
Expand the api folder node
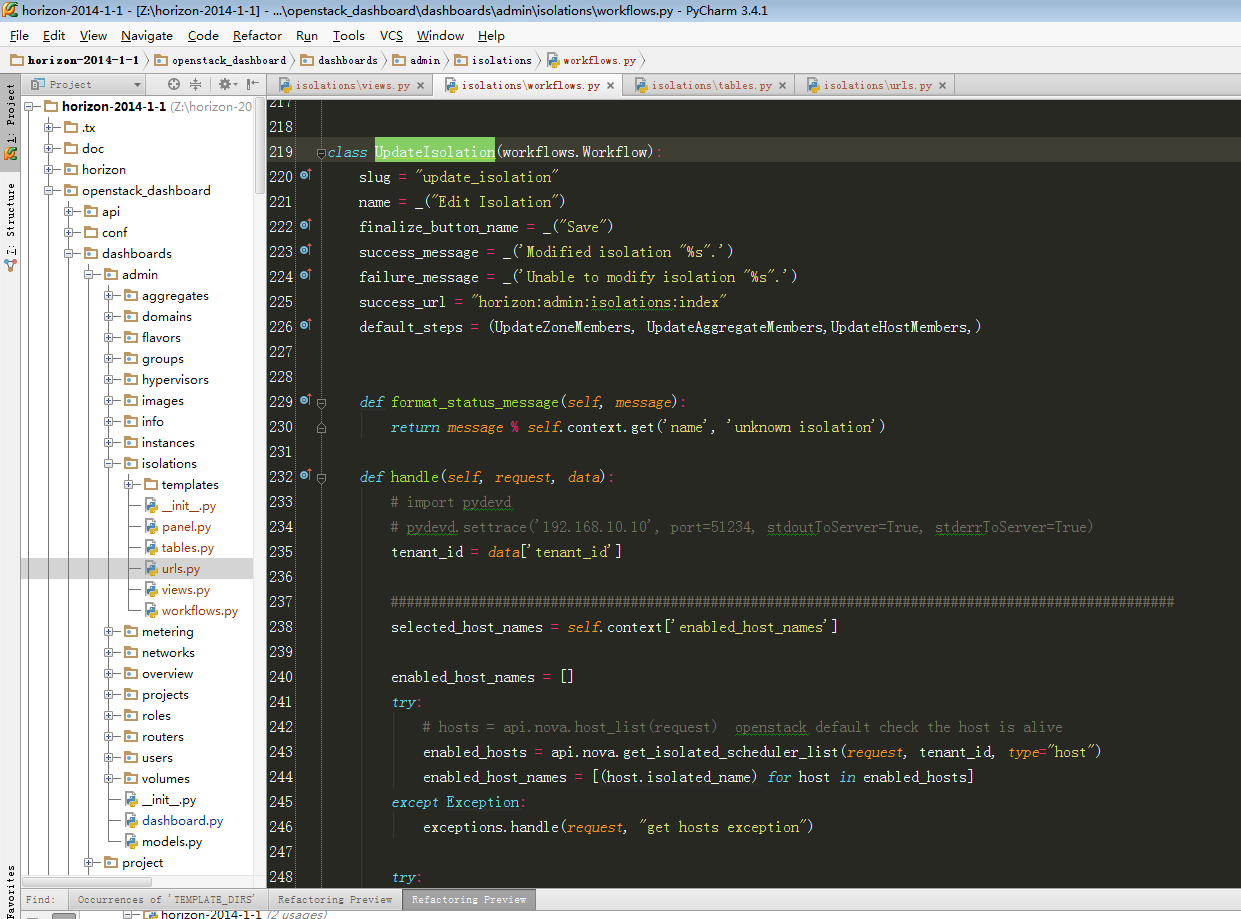point(69,212)
